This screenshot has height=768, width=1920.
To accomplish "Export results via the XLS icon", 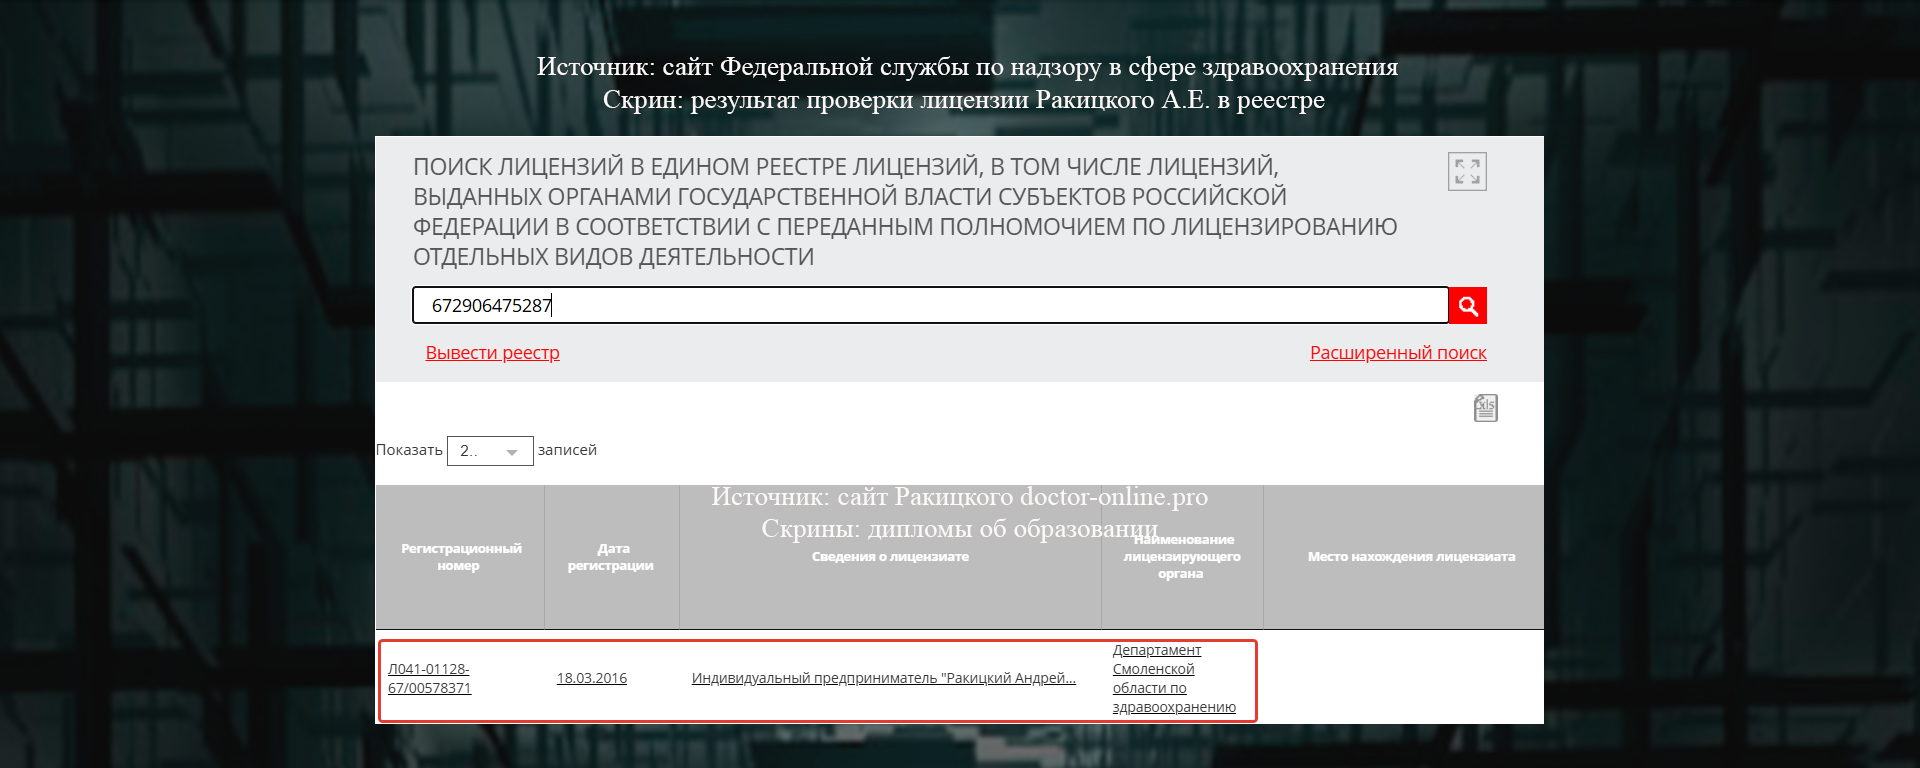I will (1485, 408).
